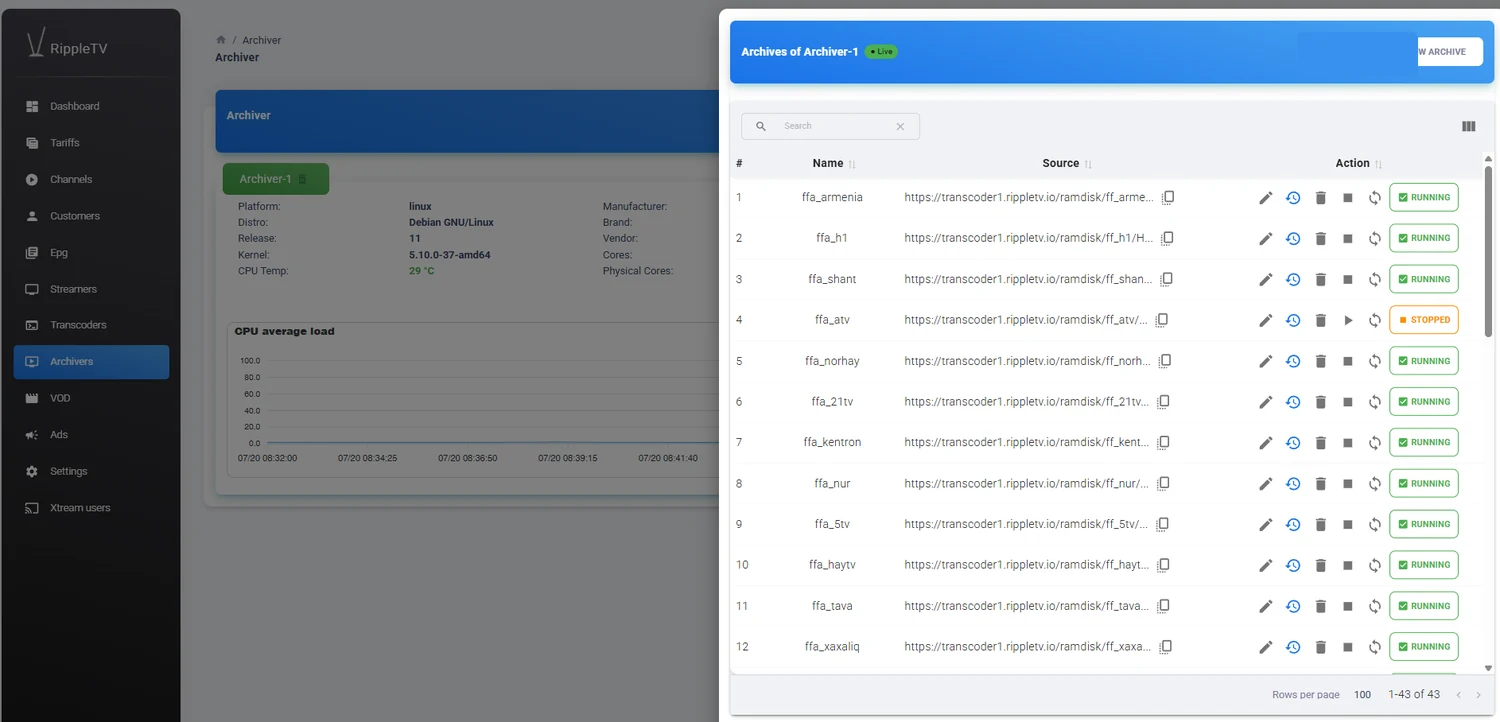Stop the ffa_norhay archive
This screenshot has height=722, width=1500.
point(1348,362)
